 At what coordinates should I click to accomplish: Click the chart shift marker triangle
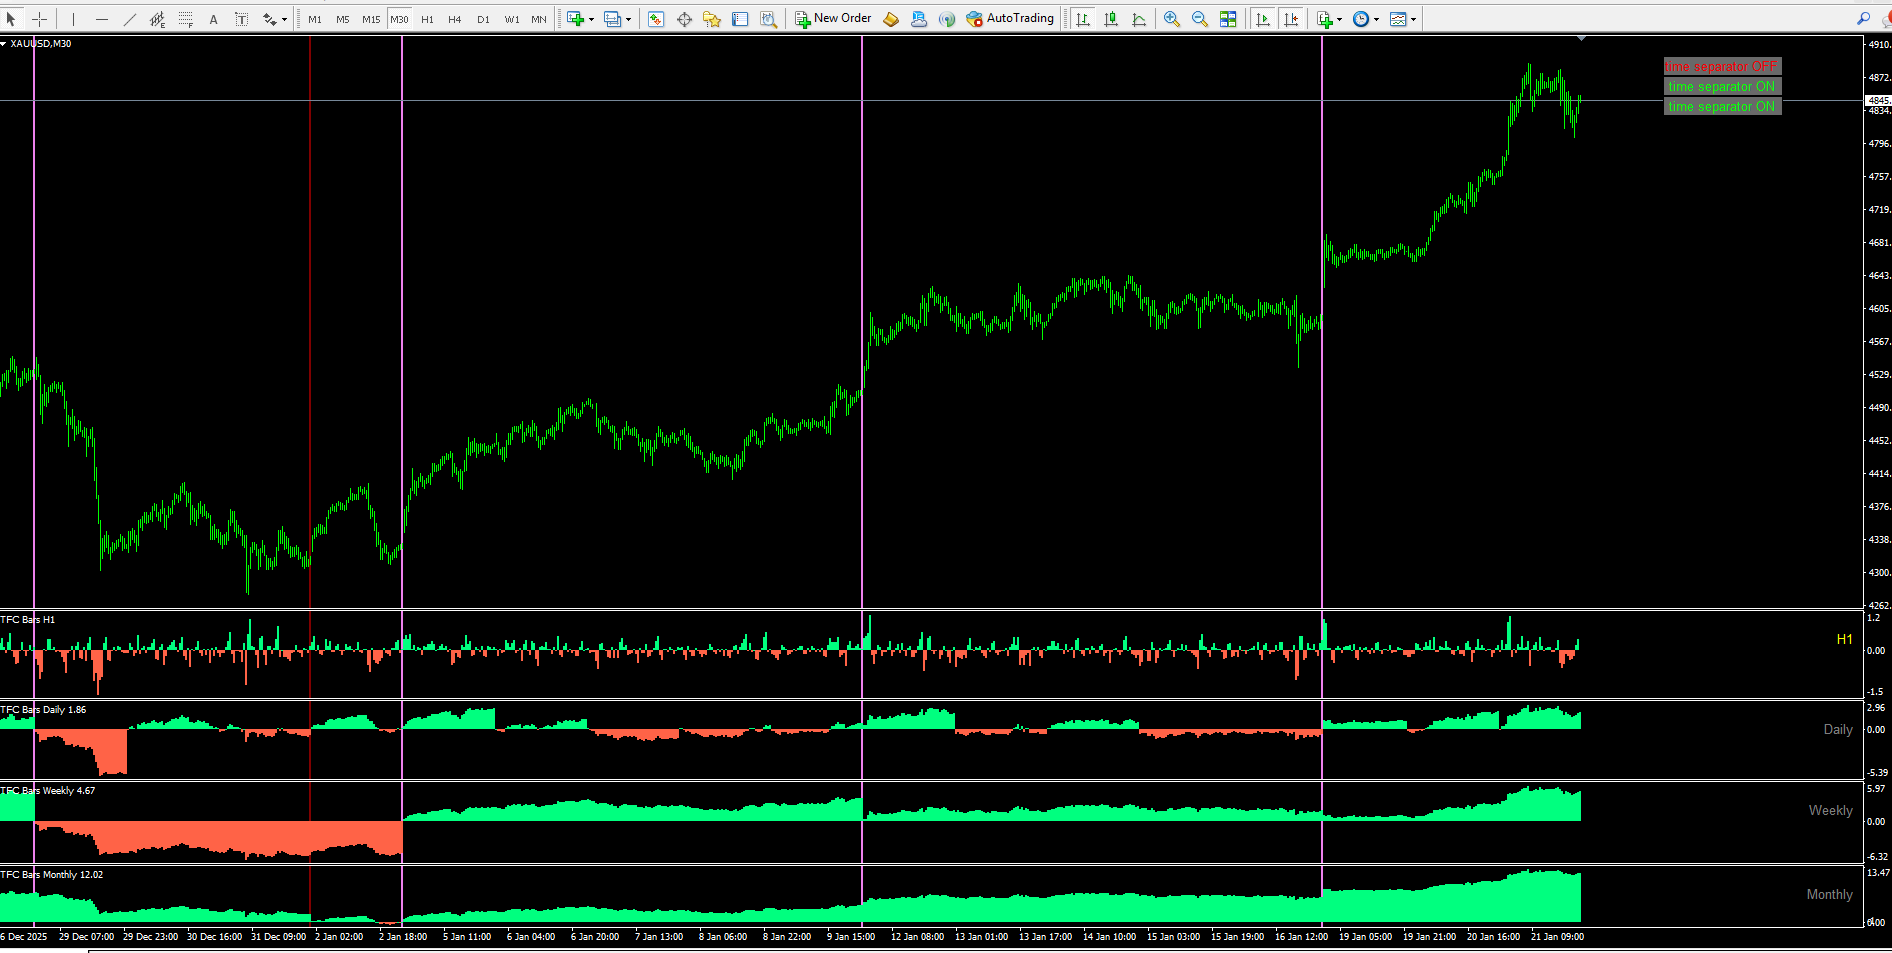pos(1581,39)
